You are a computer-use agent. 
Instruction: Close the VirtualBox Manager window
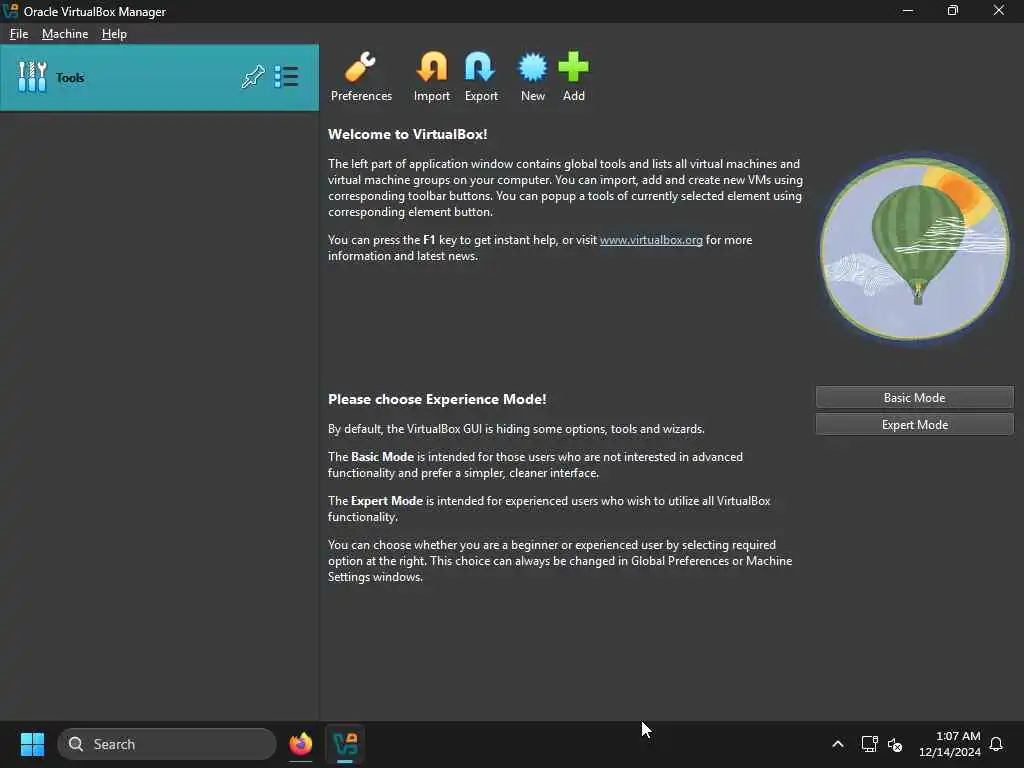pyautogui.click(x=999, y=10)
